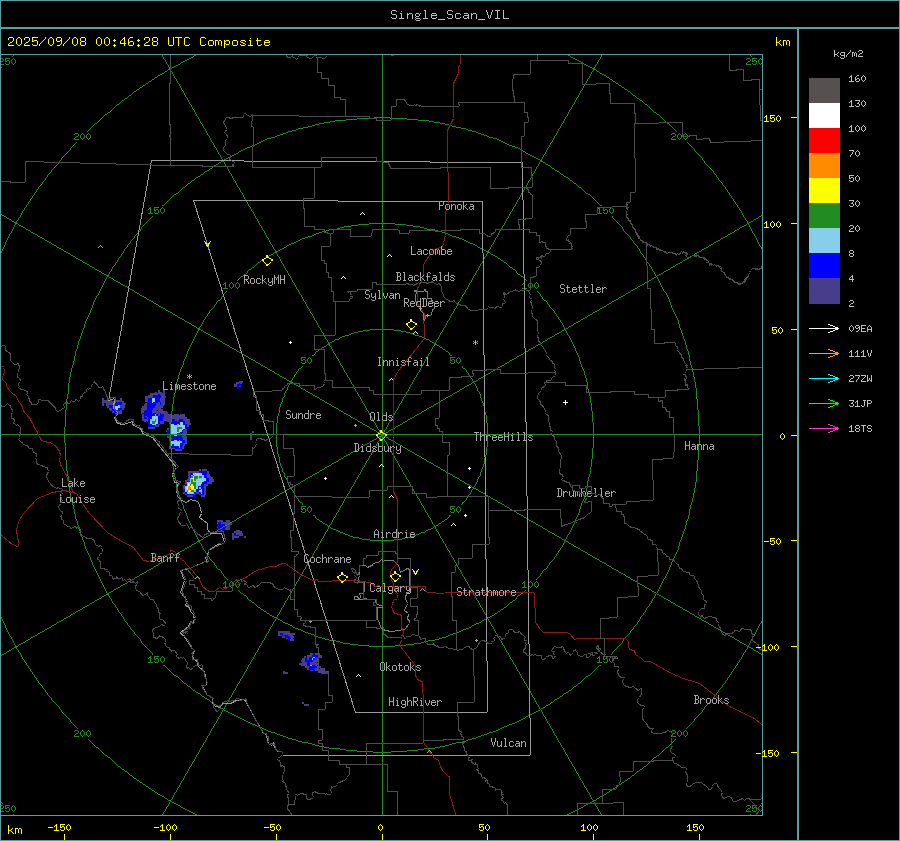900x841 pixels.
Task: Select the red 70-100 legend swatch
Action: pyautogui.click(x=824, y=141)
